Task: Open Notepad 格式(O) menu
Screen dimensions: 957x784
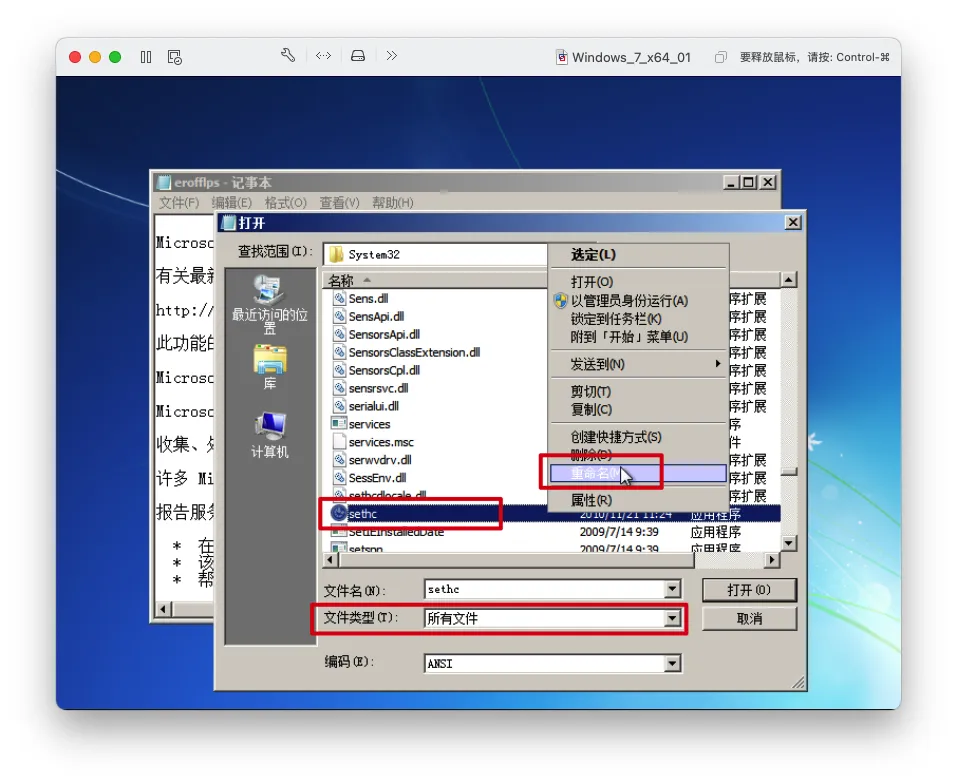Action: (286, 203)
